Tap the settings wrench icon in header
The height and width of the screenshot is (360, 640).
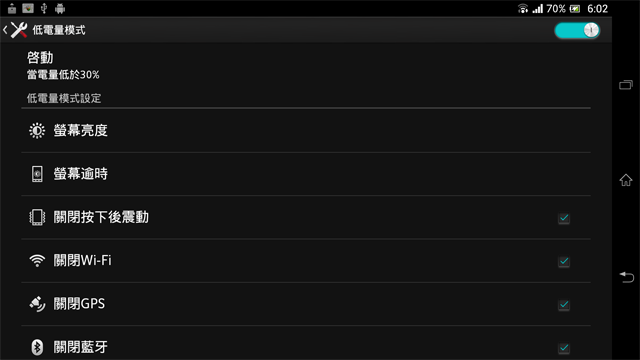click(19, 30)
